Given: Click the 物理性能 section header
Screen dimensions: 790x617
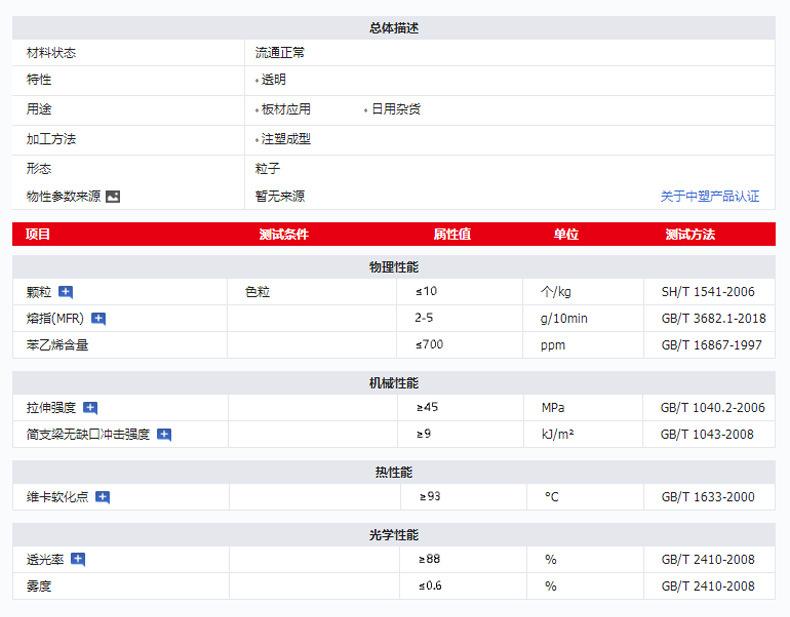Looking at the screenshot, I should pyautogui.click(x=394, y=267).
